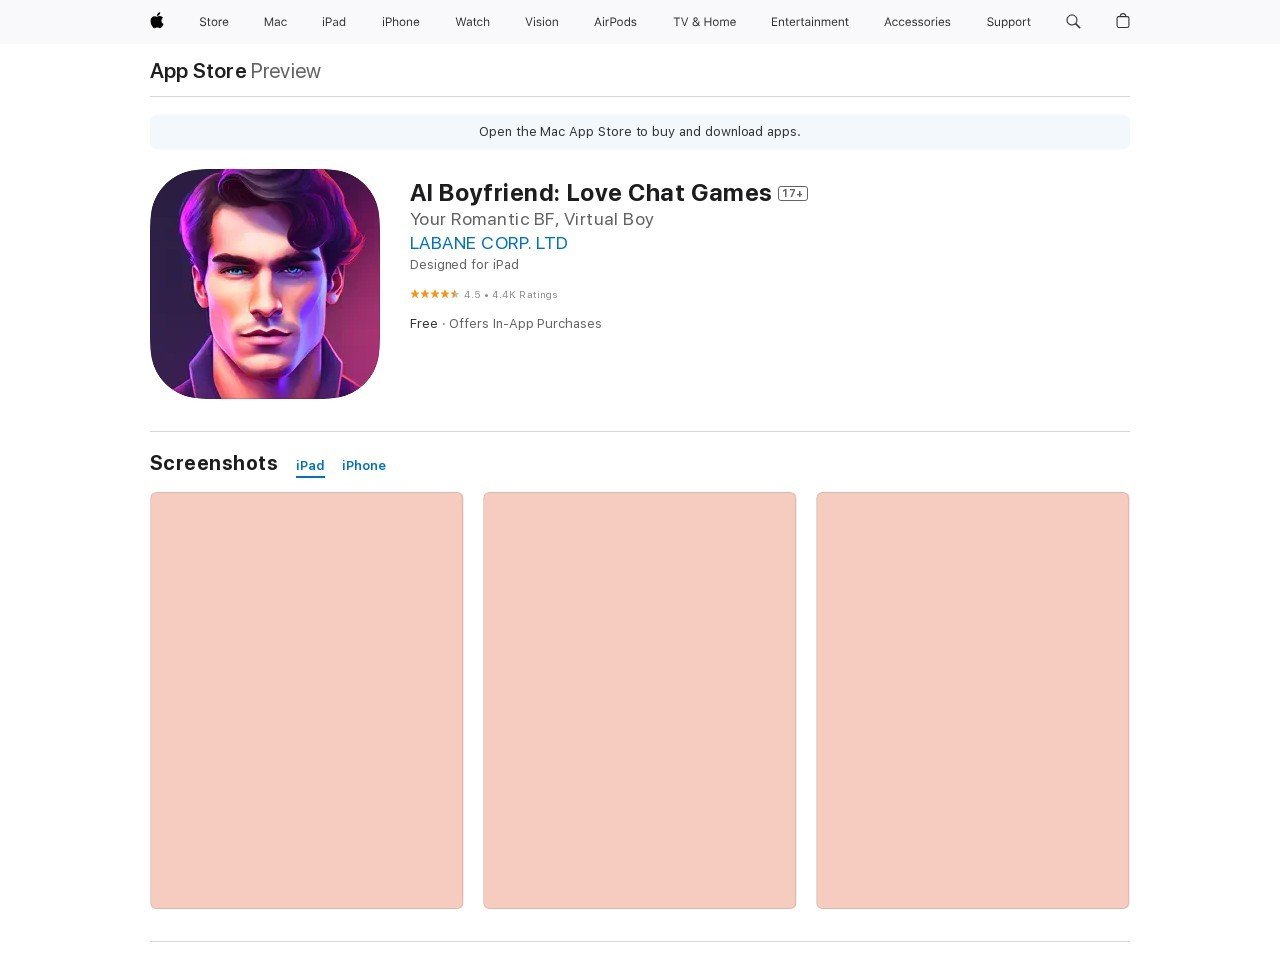Open the Entertainment menu item
The image size is (1280, 960).
click(x=810, y=22)
